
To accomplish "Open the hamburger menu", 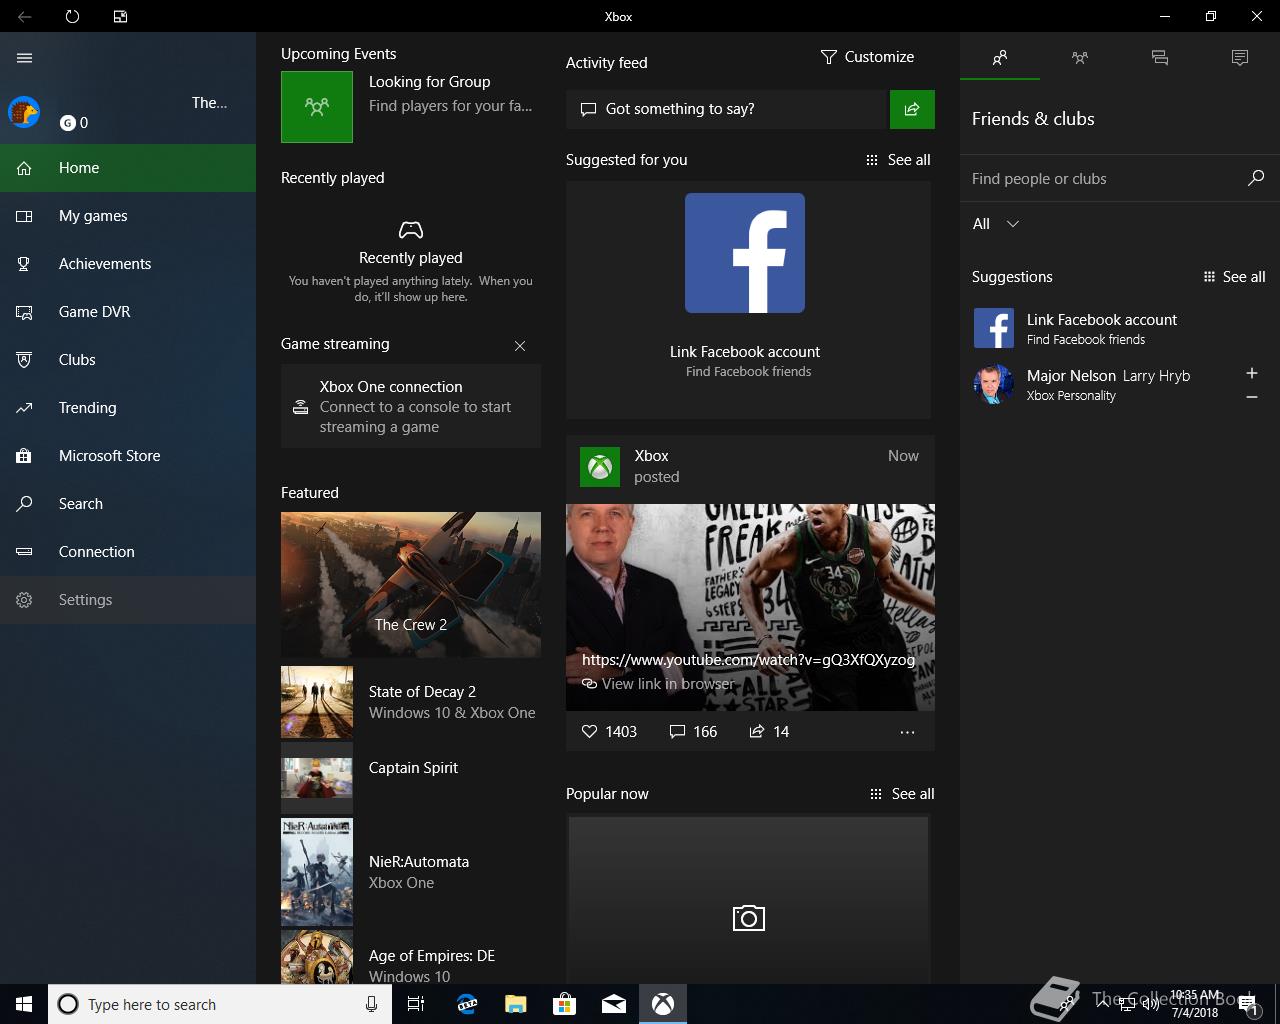I will coord(24,58).
